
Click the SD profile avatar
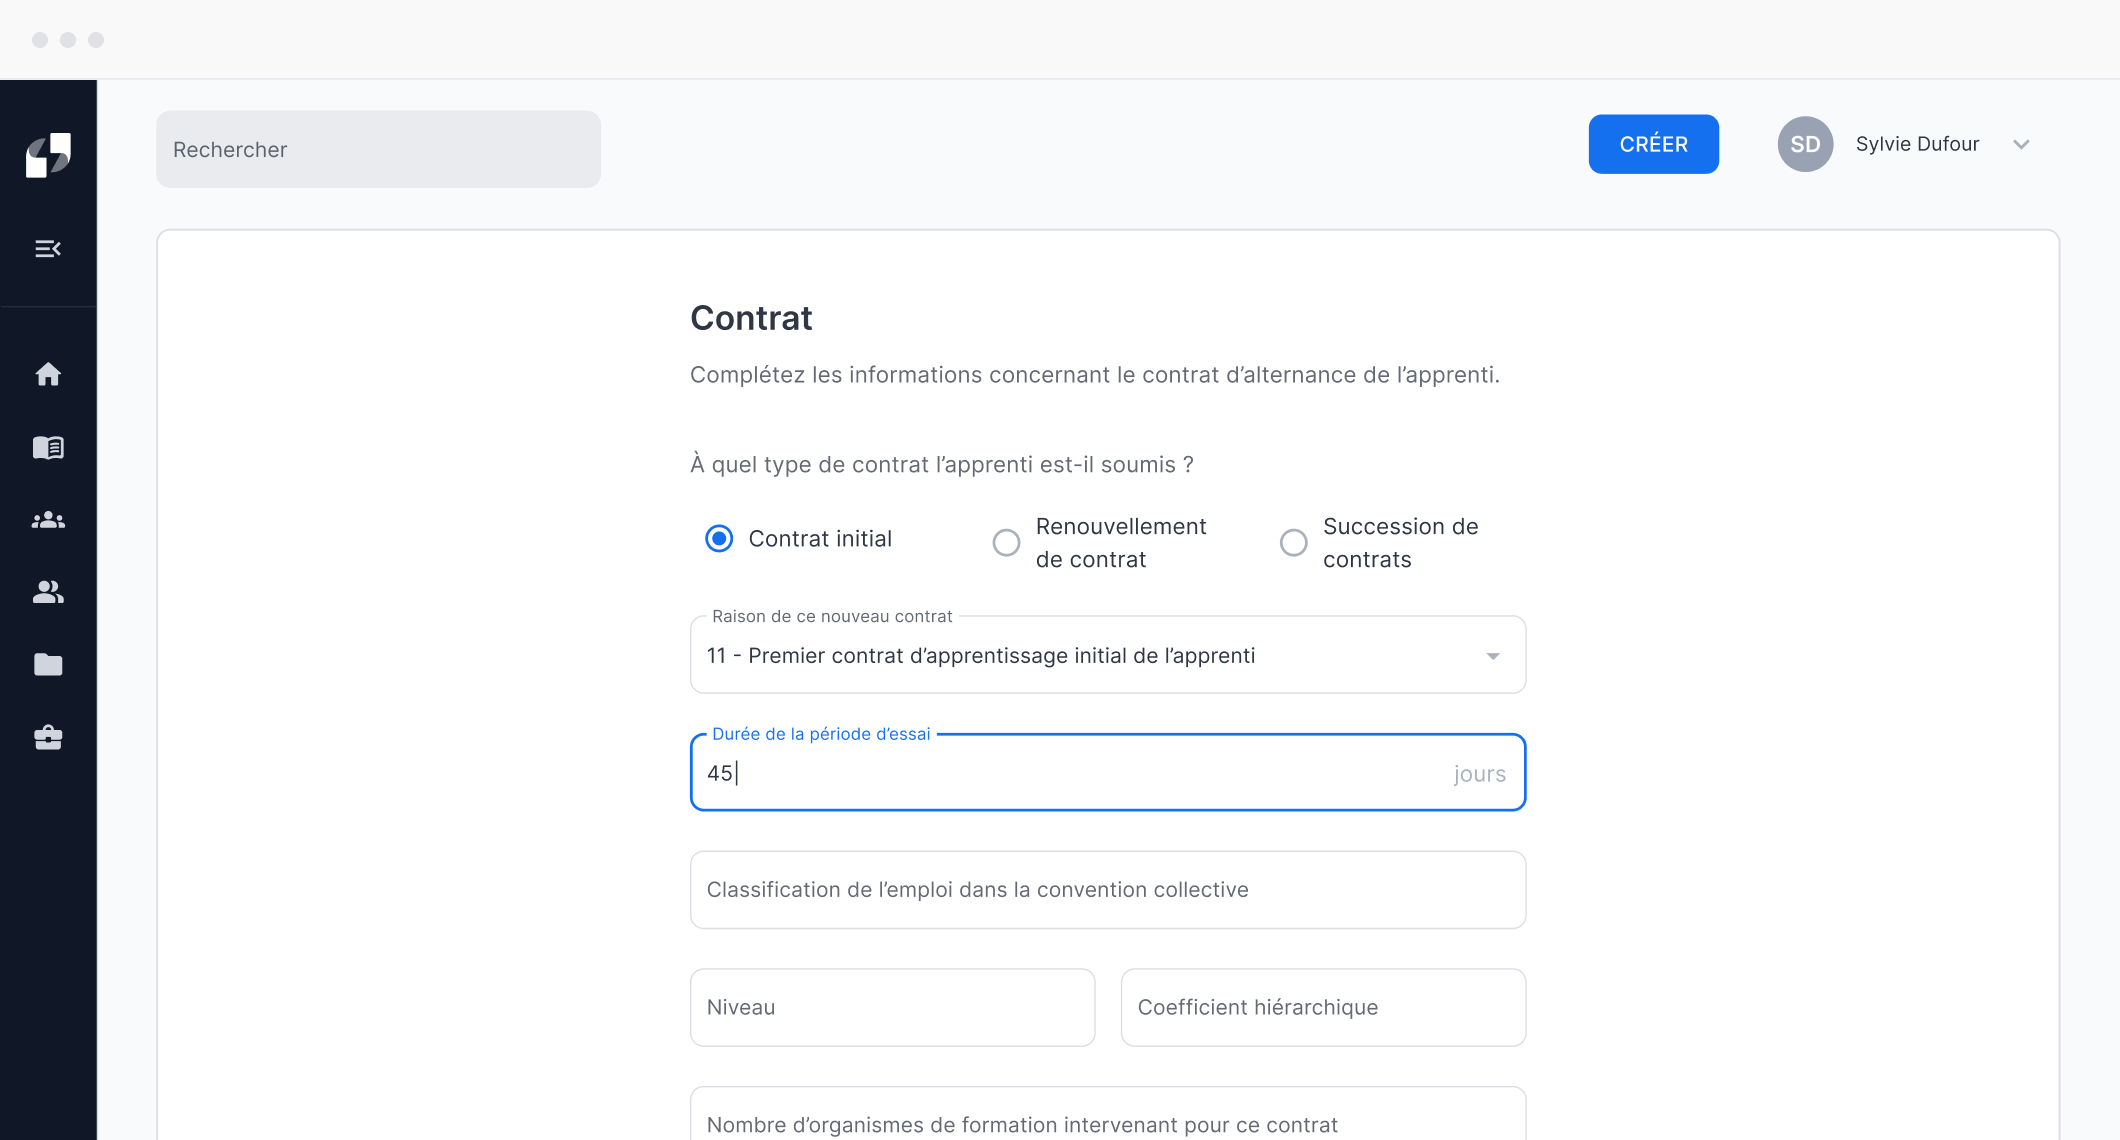(1804, 144)
